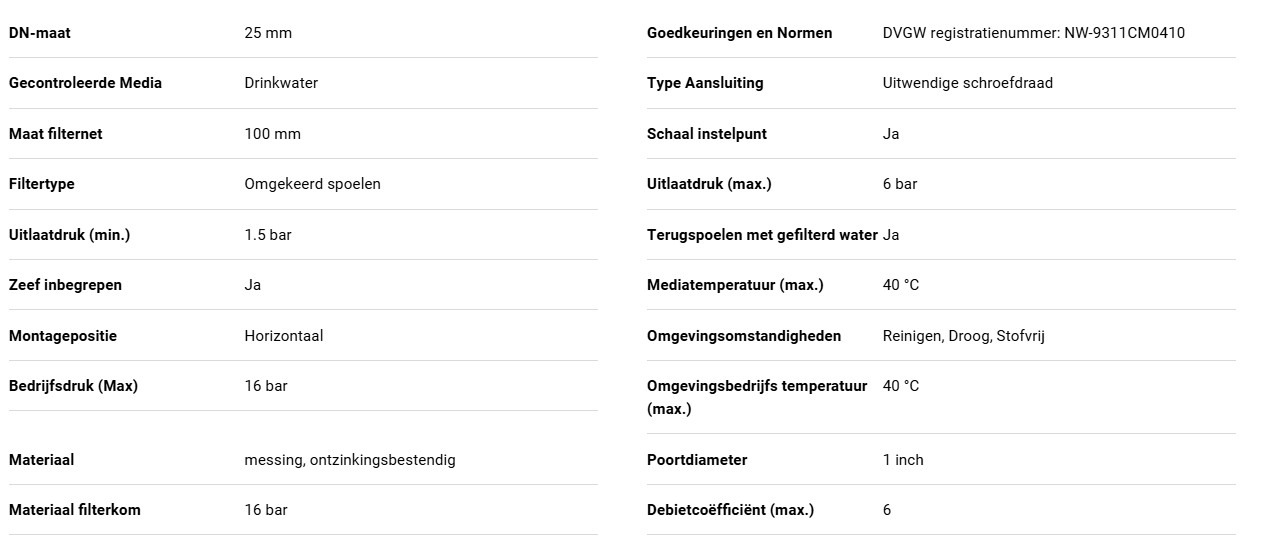Click the Uitwendige schroefdraad value
Image resolution: width=1266 pixels, height=549 pixels.
pos(968,83)
